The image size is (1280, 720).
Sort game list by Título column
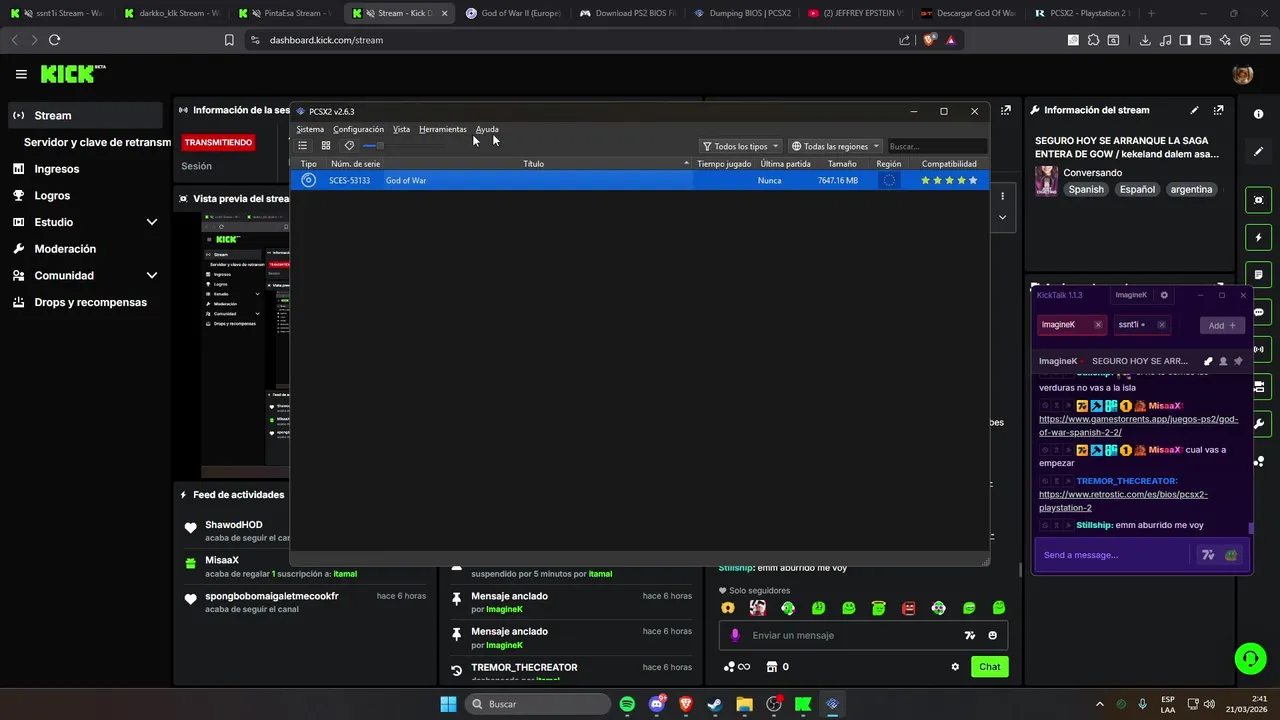click(x=533, y=163)
